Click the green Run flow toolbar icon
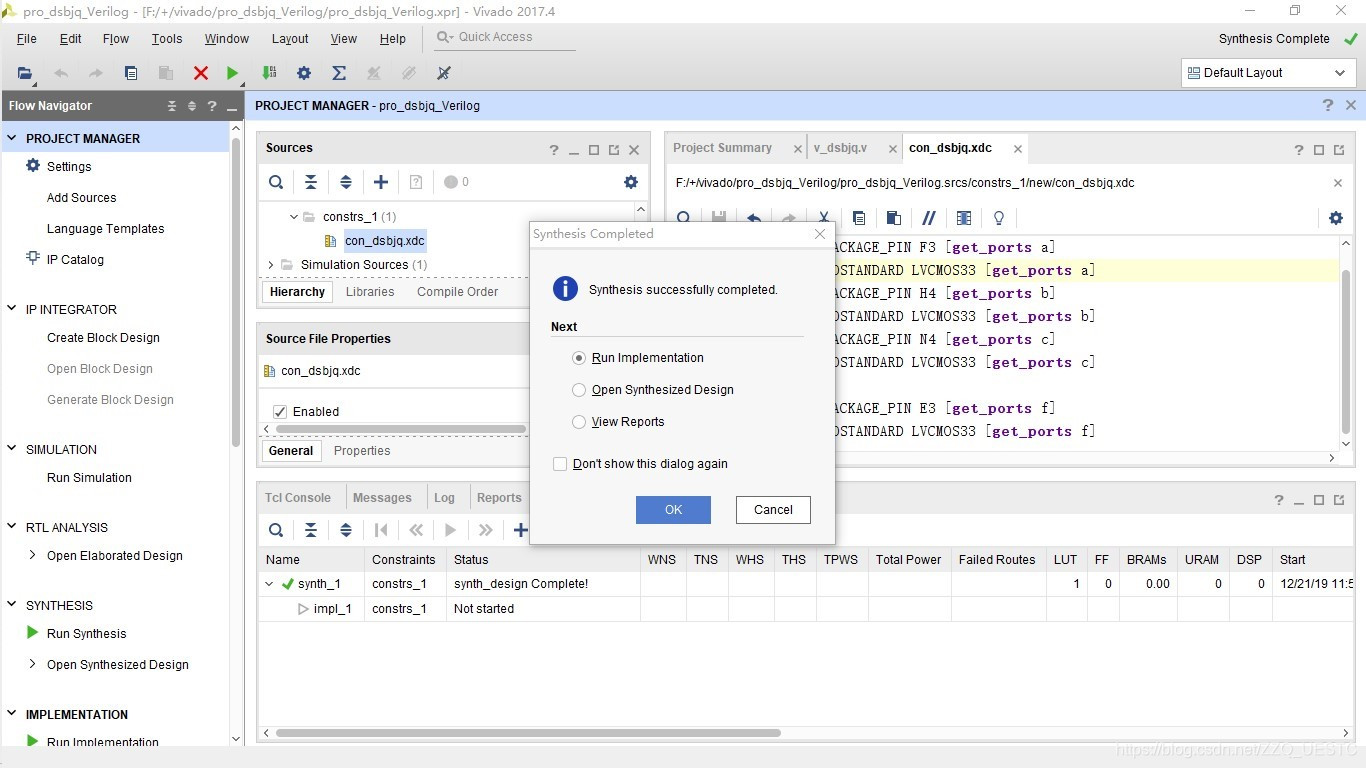 [233, 73]
